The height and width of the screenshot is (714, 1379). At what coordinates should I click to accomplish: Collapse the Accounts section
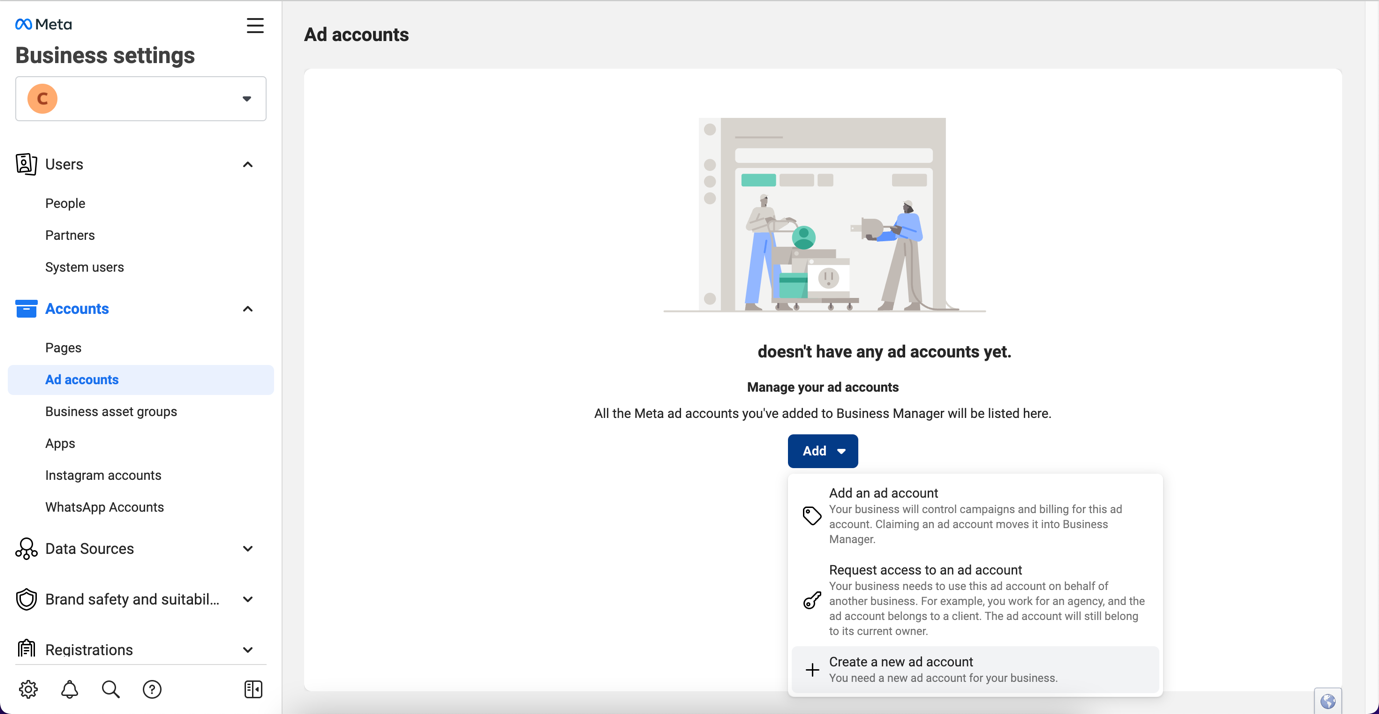(x=248, y=309)
